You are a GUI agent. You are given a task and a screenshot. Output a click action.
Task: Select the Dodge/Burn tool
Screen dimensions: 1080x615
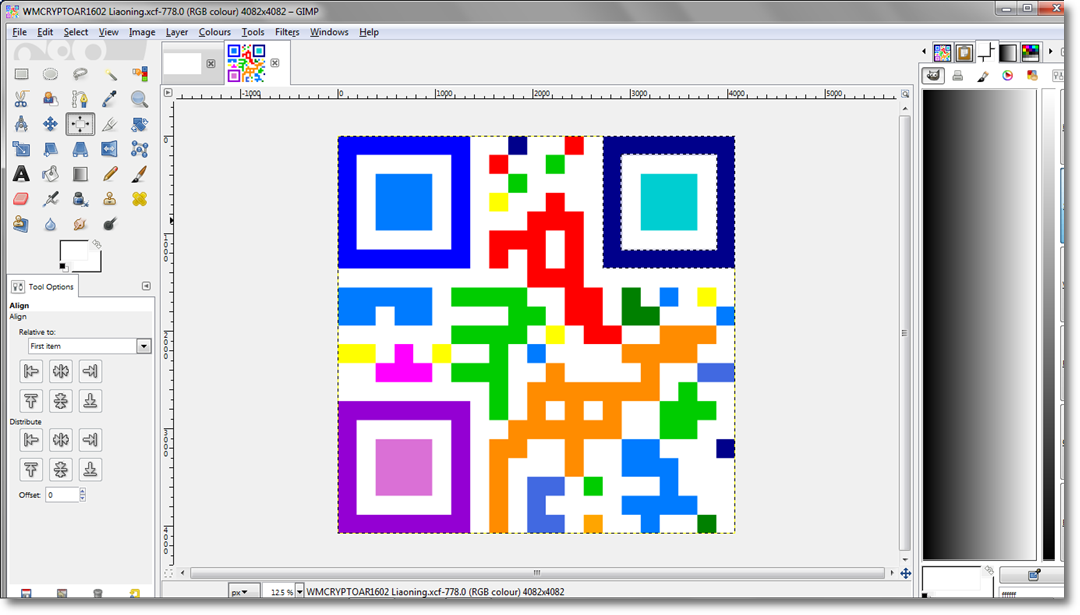point(110,224)
